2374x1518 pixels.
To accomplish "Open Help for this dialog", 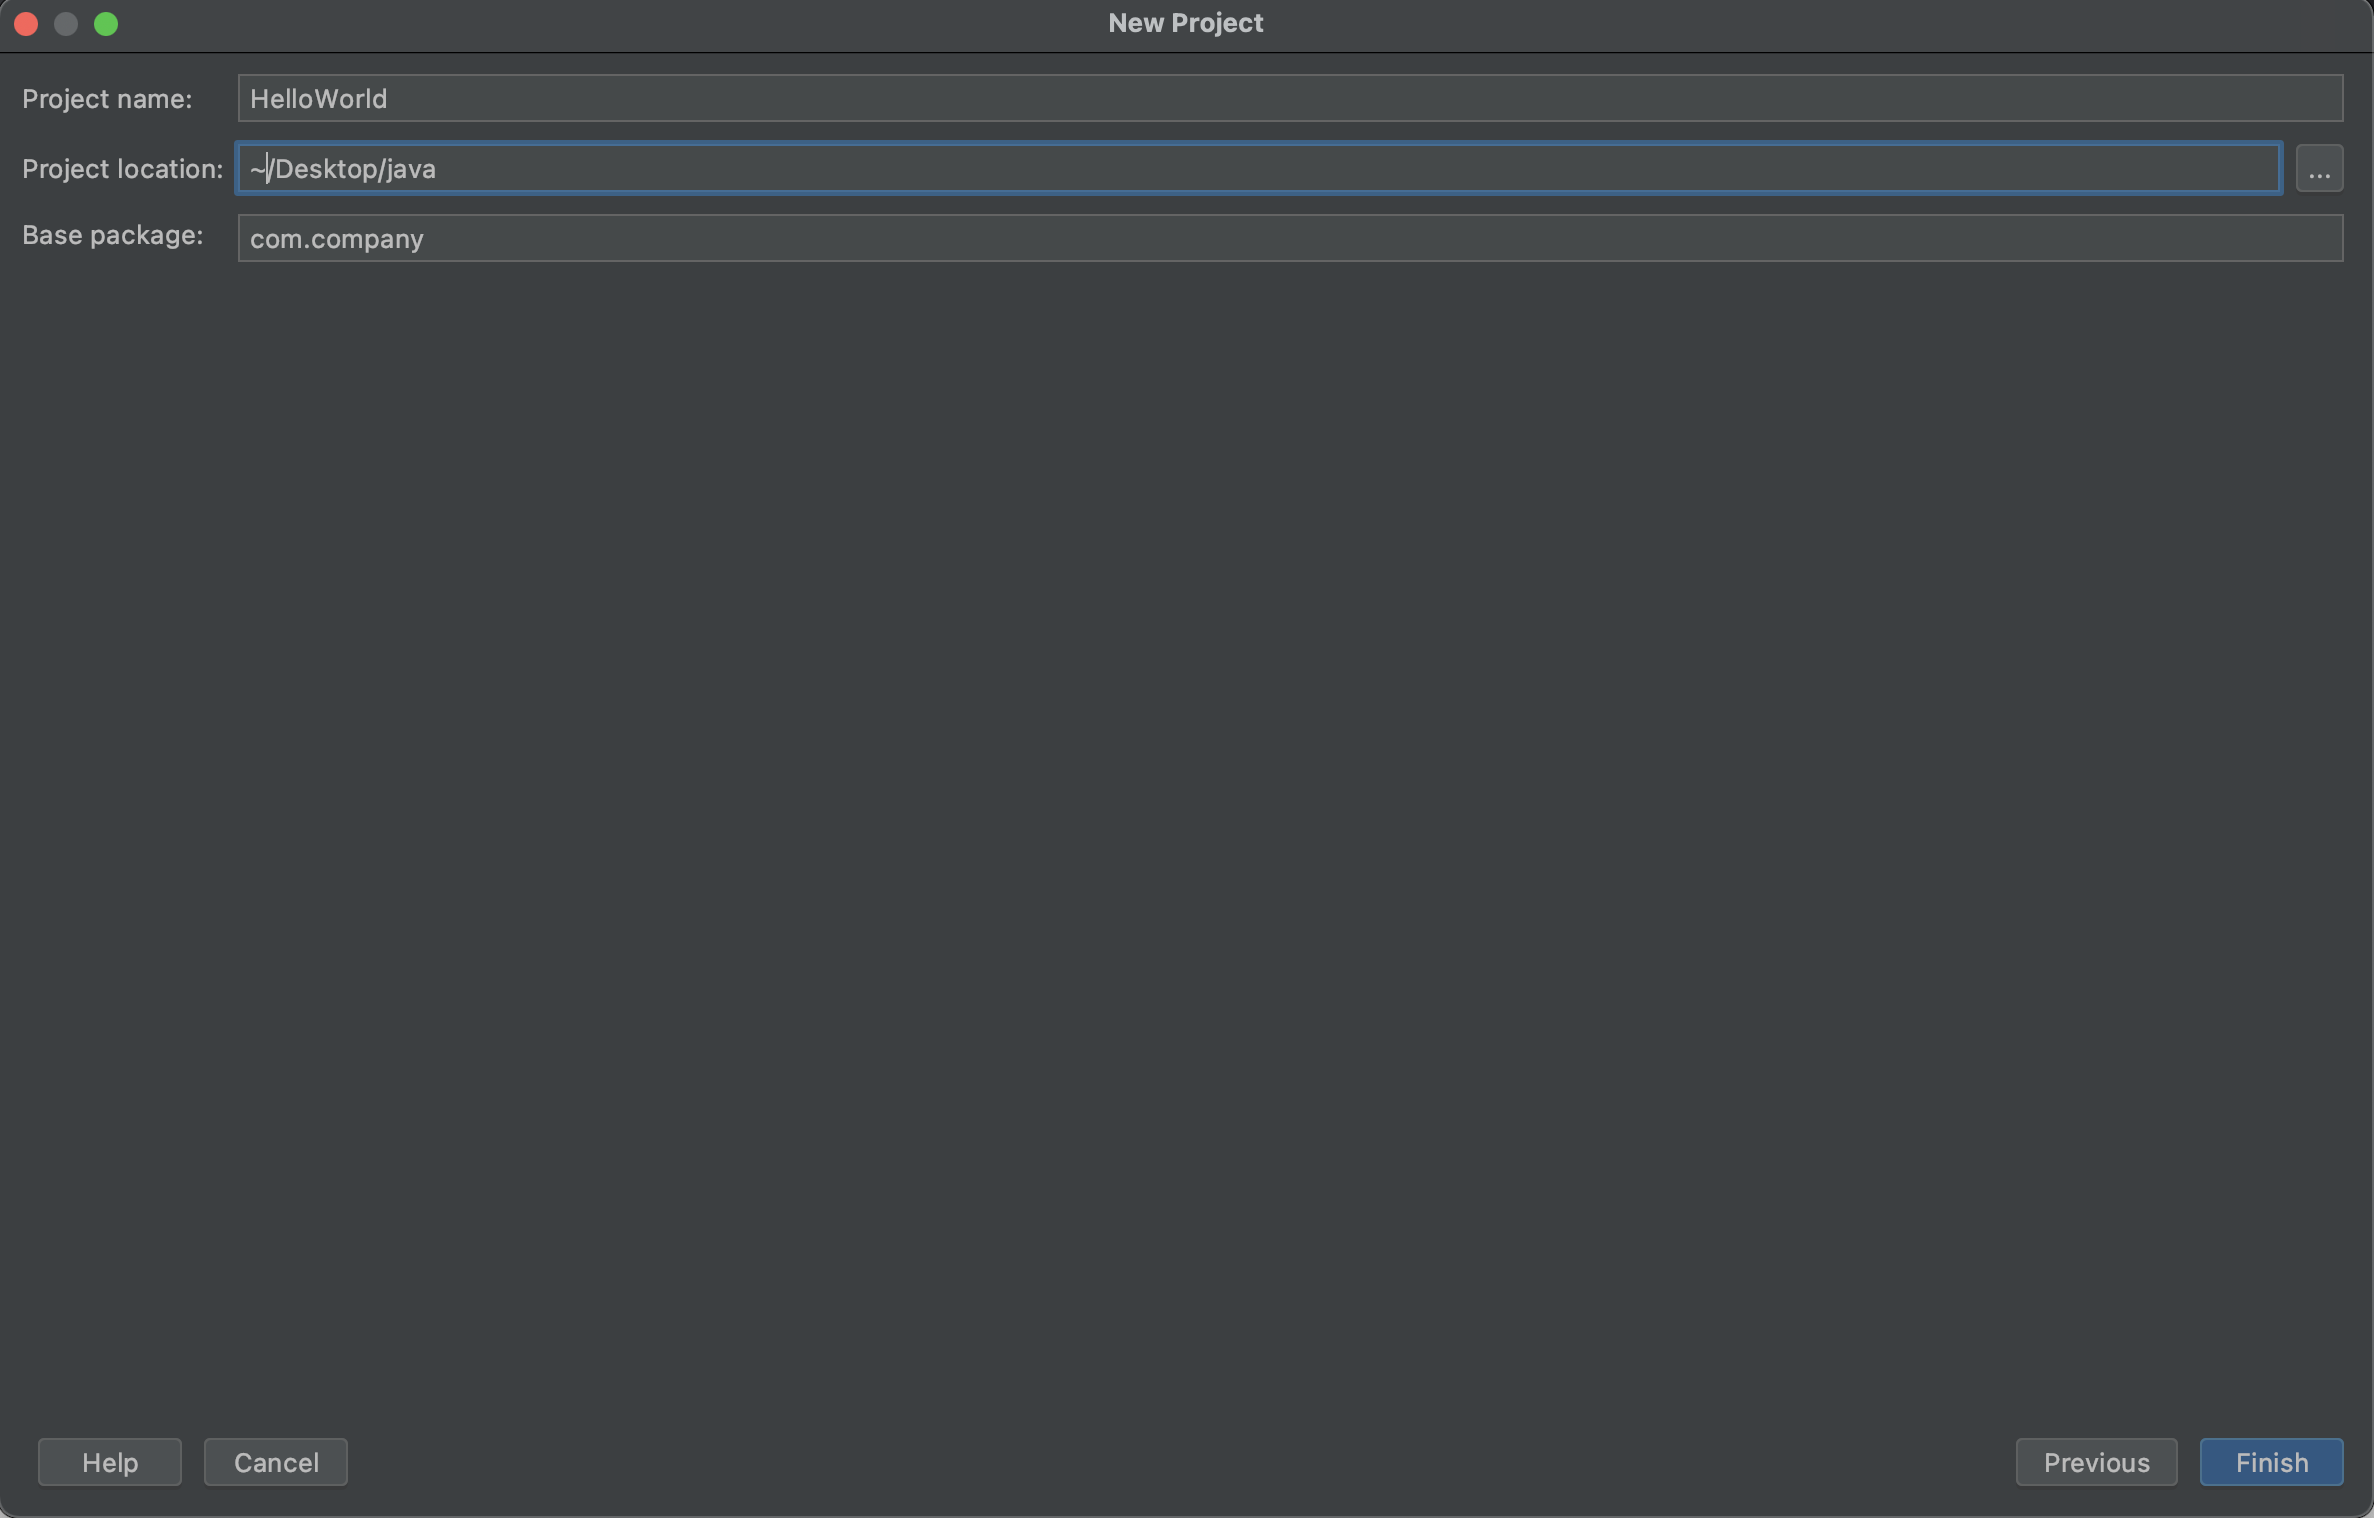I will (x=110, y=1462).
